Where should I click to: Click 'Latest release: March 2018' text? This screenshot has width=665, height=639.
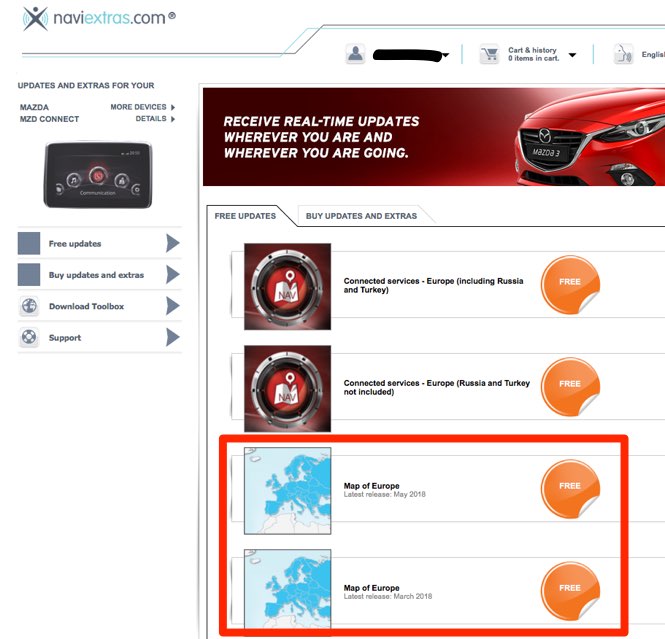(x=388, y=597)
